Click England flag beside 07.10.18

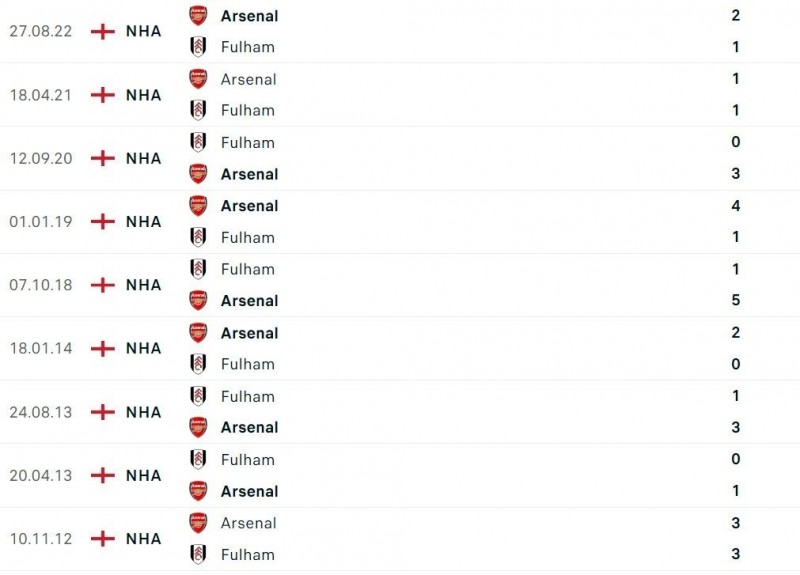click(102, 285)
